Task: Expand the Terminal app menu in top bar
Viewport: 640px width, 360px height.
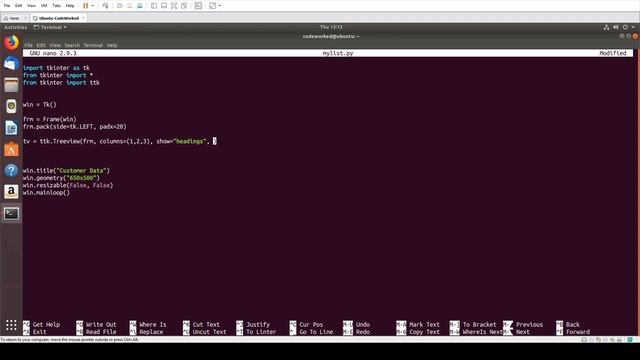Action: pyautogui.click(x=50, y=27)
